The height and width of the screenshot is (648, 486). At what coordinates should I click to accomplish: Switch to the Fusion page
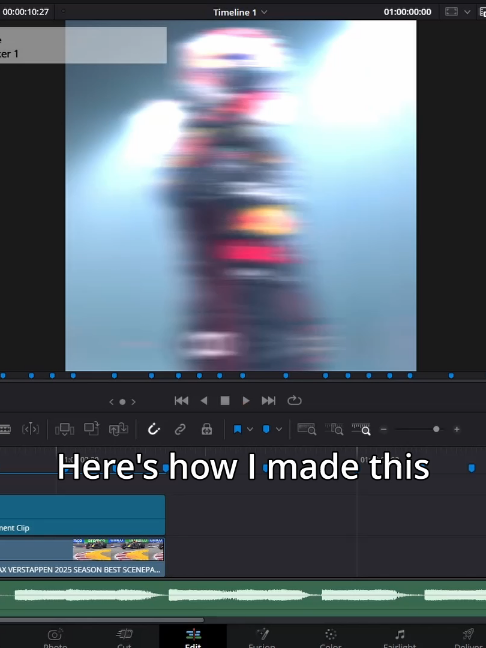click(x=262, y=638)
